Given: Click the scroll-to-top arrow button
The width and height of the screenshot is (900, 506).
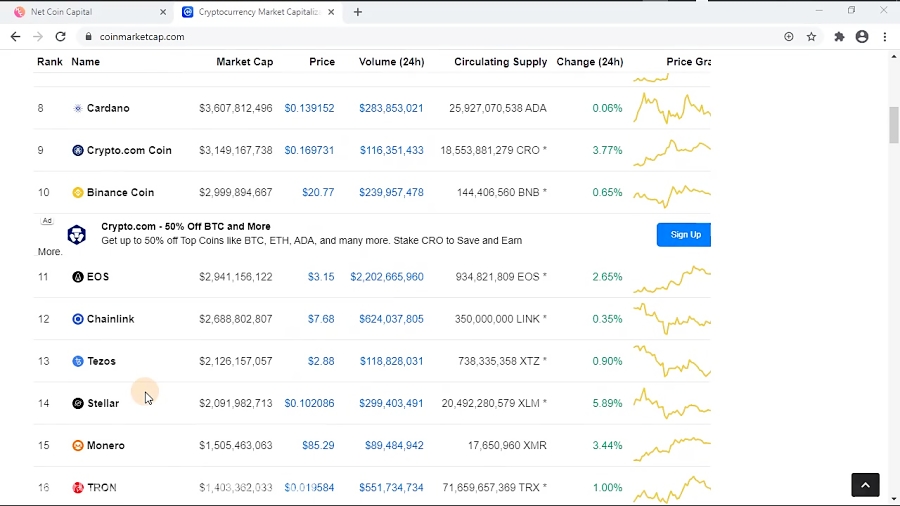Looking at the screenshot, I should point(865,485).
